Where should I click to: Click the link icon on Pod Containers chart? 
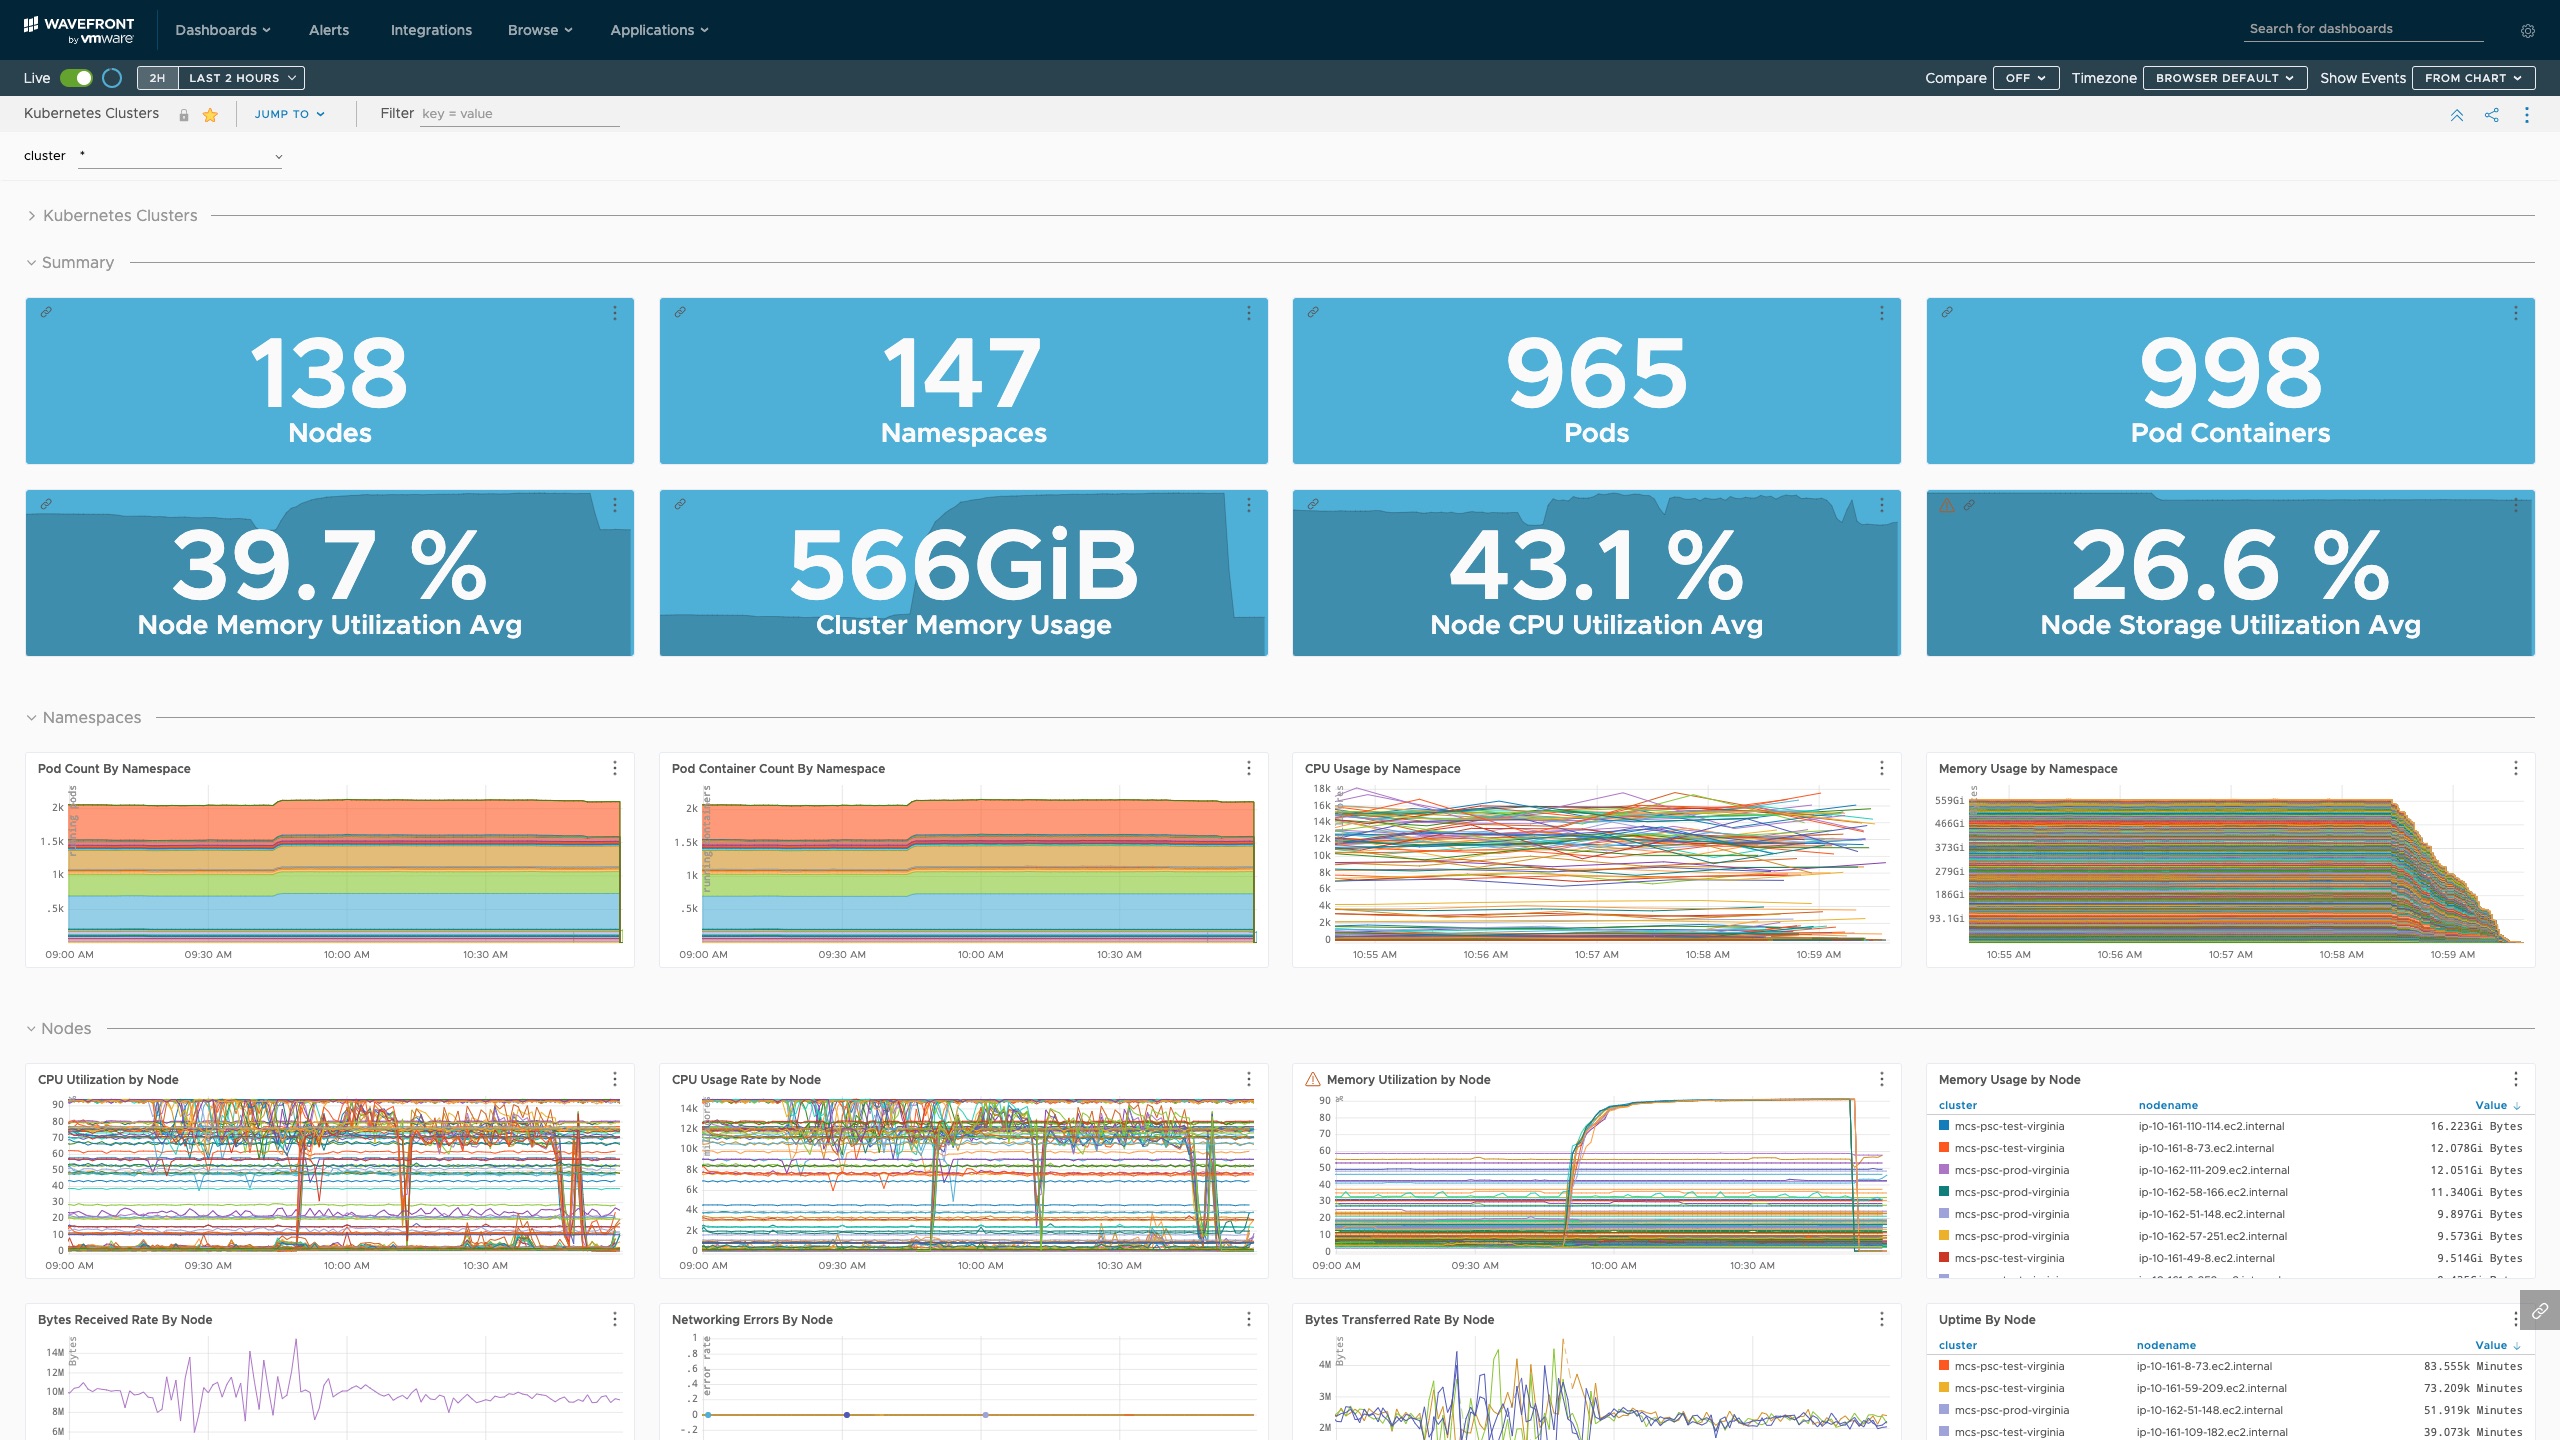[1947, 312]
